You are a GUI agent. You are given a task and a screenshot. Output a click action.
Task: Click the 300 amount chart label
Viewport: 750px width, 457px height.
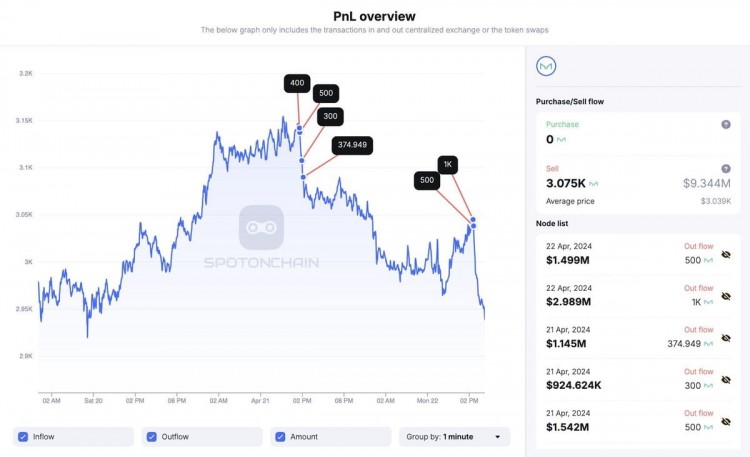[330, 116]
